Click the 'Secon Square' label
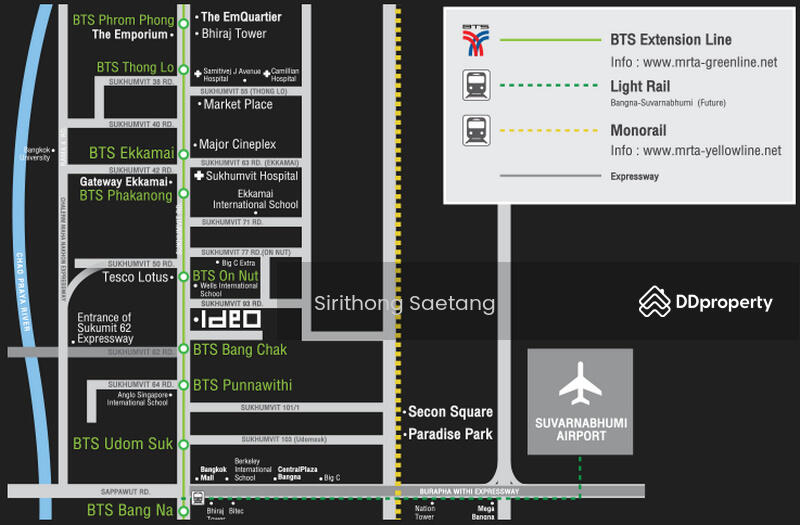 [x=451, y=412]
